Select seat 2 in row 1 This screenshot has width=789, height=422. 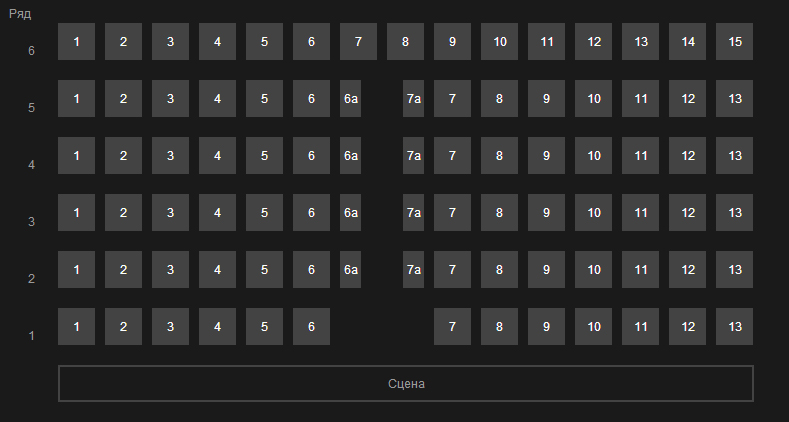(x=123, y=327)
